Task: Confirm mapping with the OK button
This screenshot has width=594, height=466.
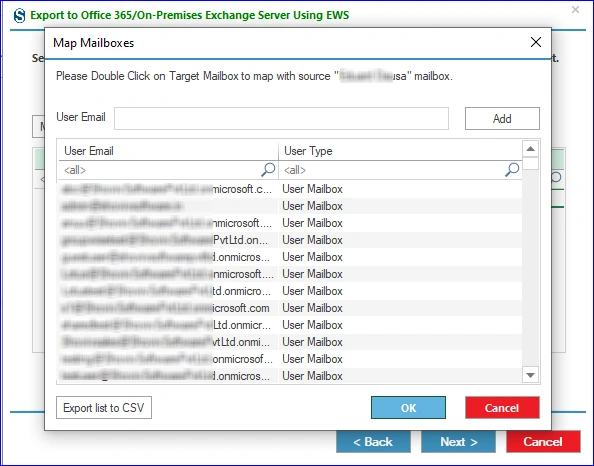Action: click(408, 408)
